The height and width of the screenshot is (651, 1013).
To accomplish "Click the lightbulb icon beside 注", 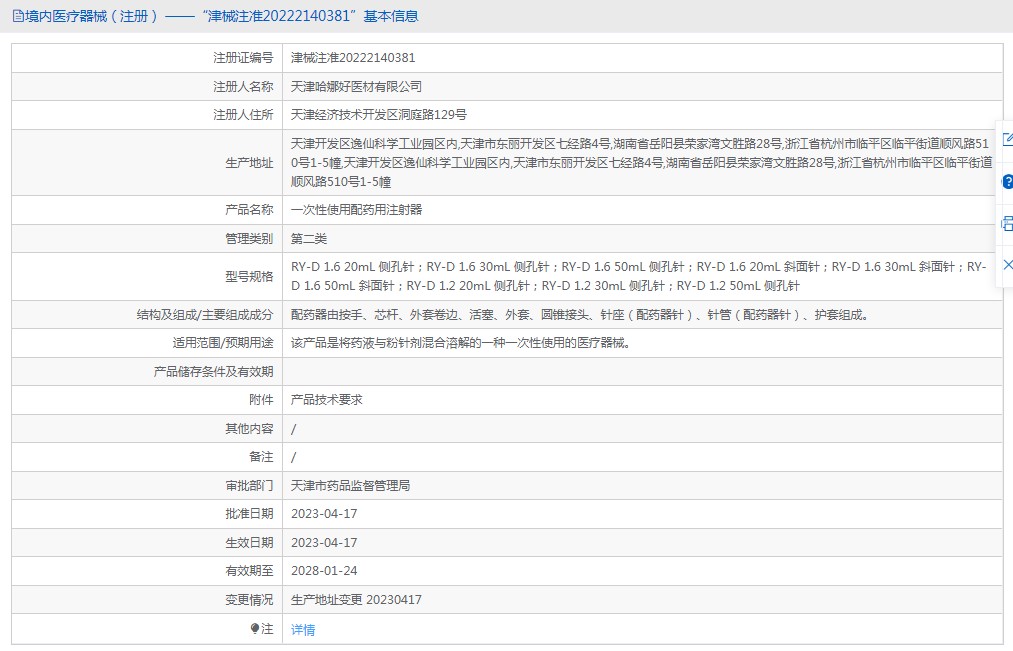I will 255,628.
